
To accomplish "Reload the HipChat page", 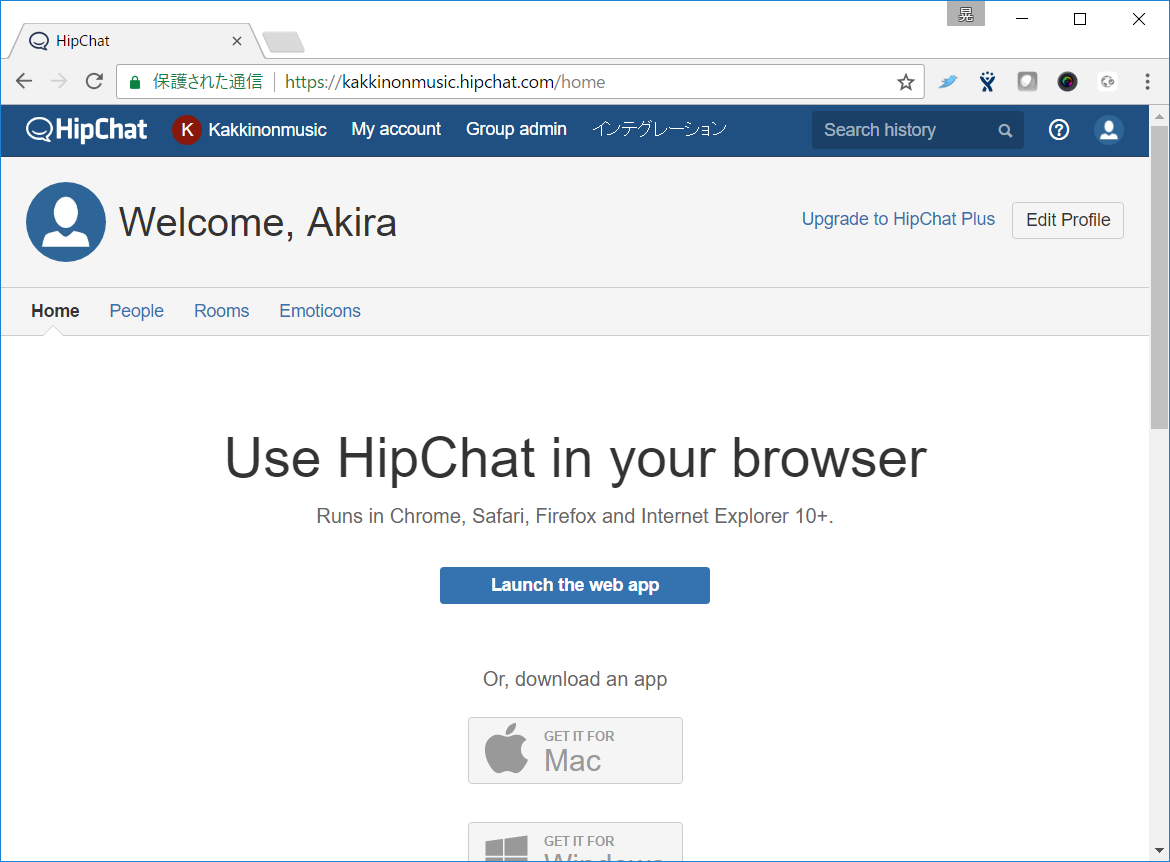I will pyautogui.click(x=94, y=81).
